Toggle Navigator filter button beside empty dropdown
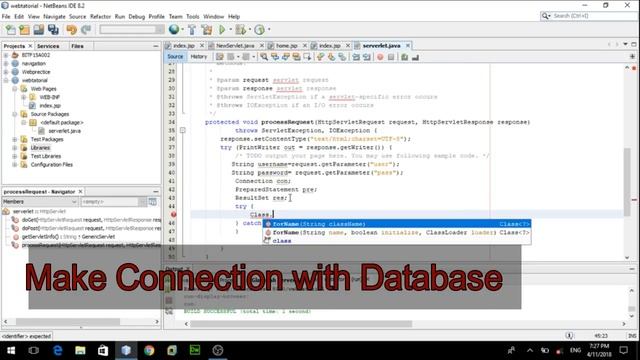This screenshot has height=360, width=640. click(153, 202)
